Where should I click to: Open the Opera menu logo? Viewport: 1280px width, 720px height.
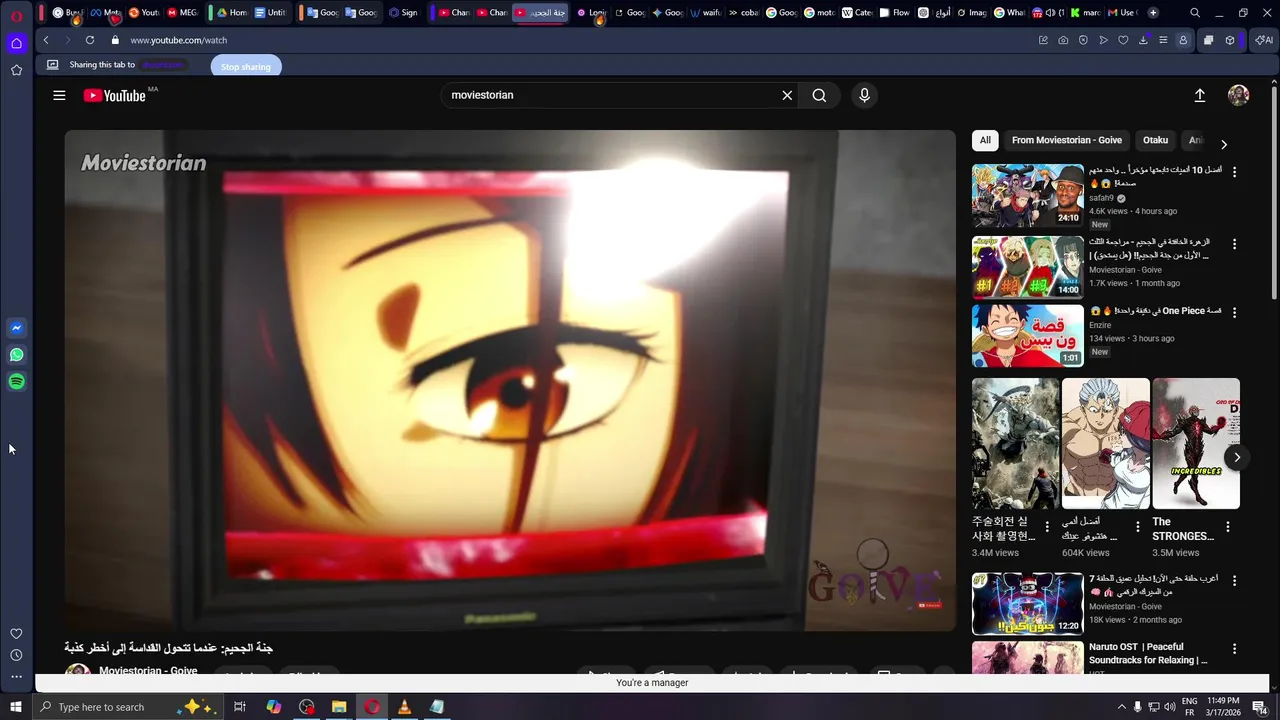click(16, 16)
